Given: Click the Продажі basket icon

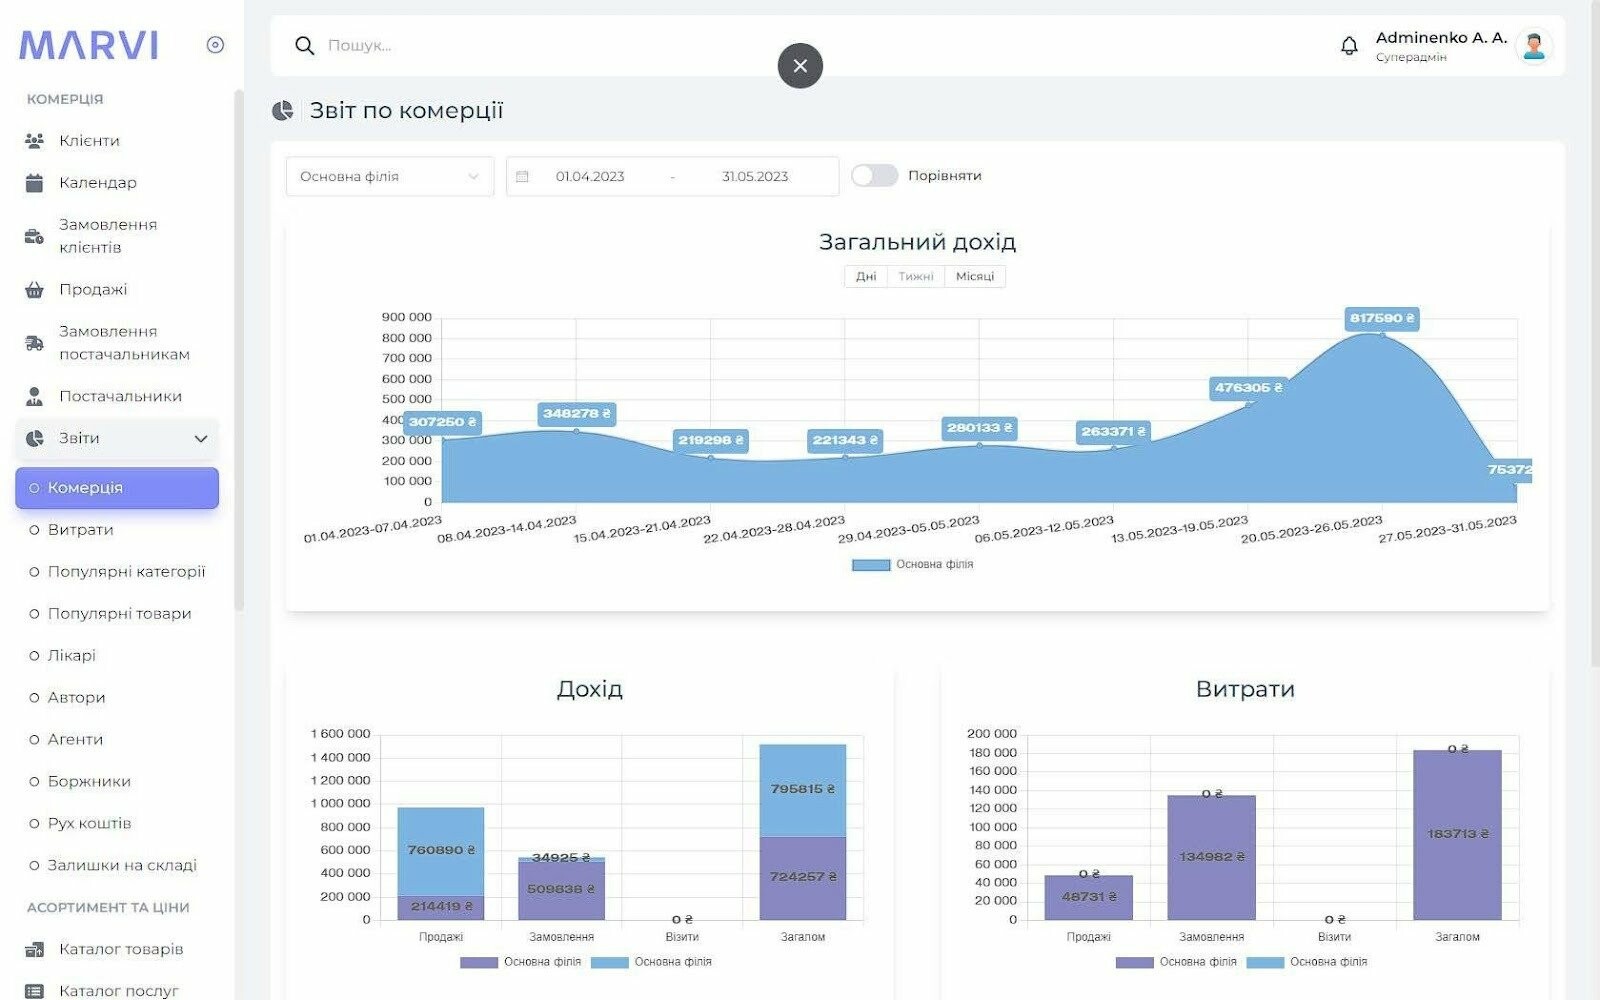Looking at the screenshot, I should point(34,290).
